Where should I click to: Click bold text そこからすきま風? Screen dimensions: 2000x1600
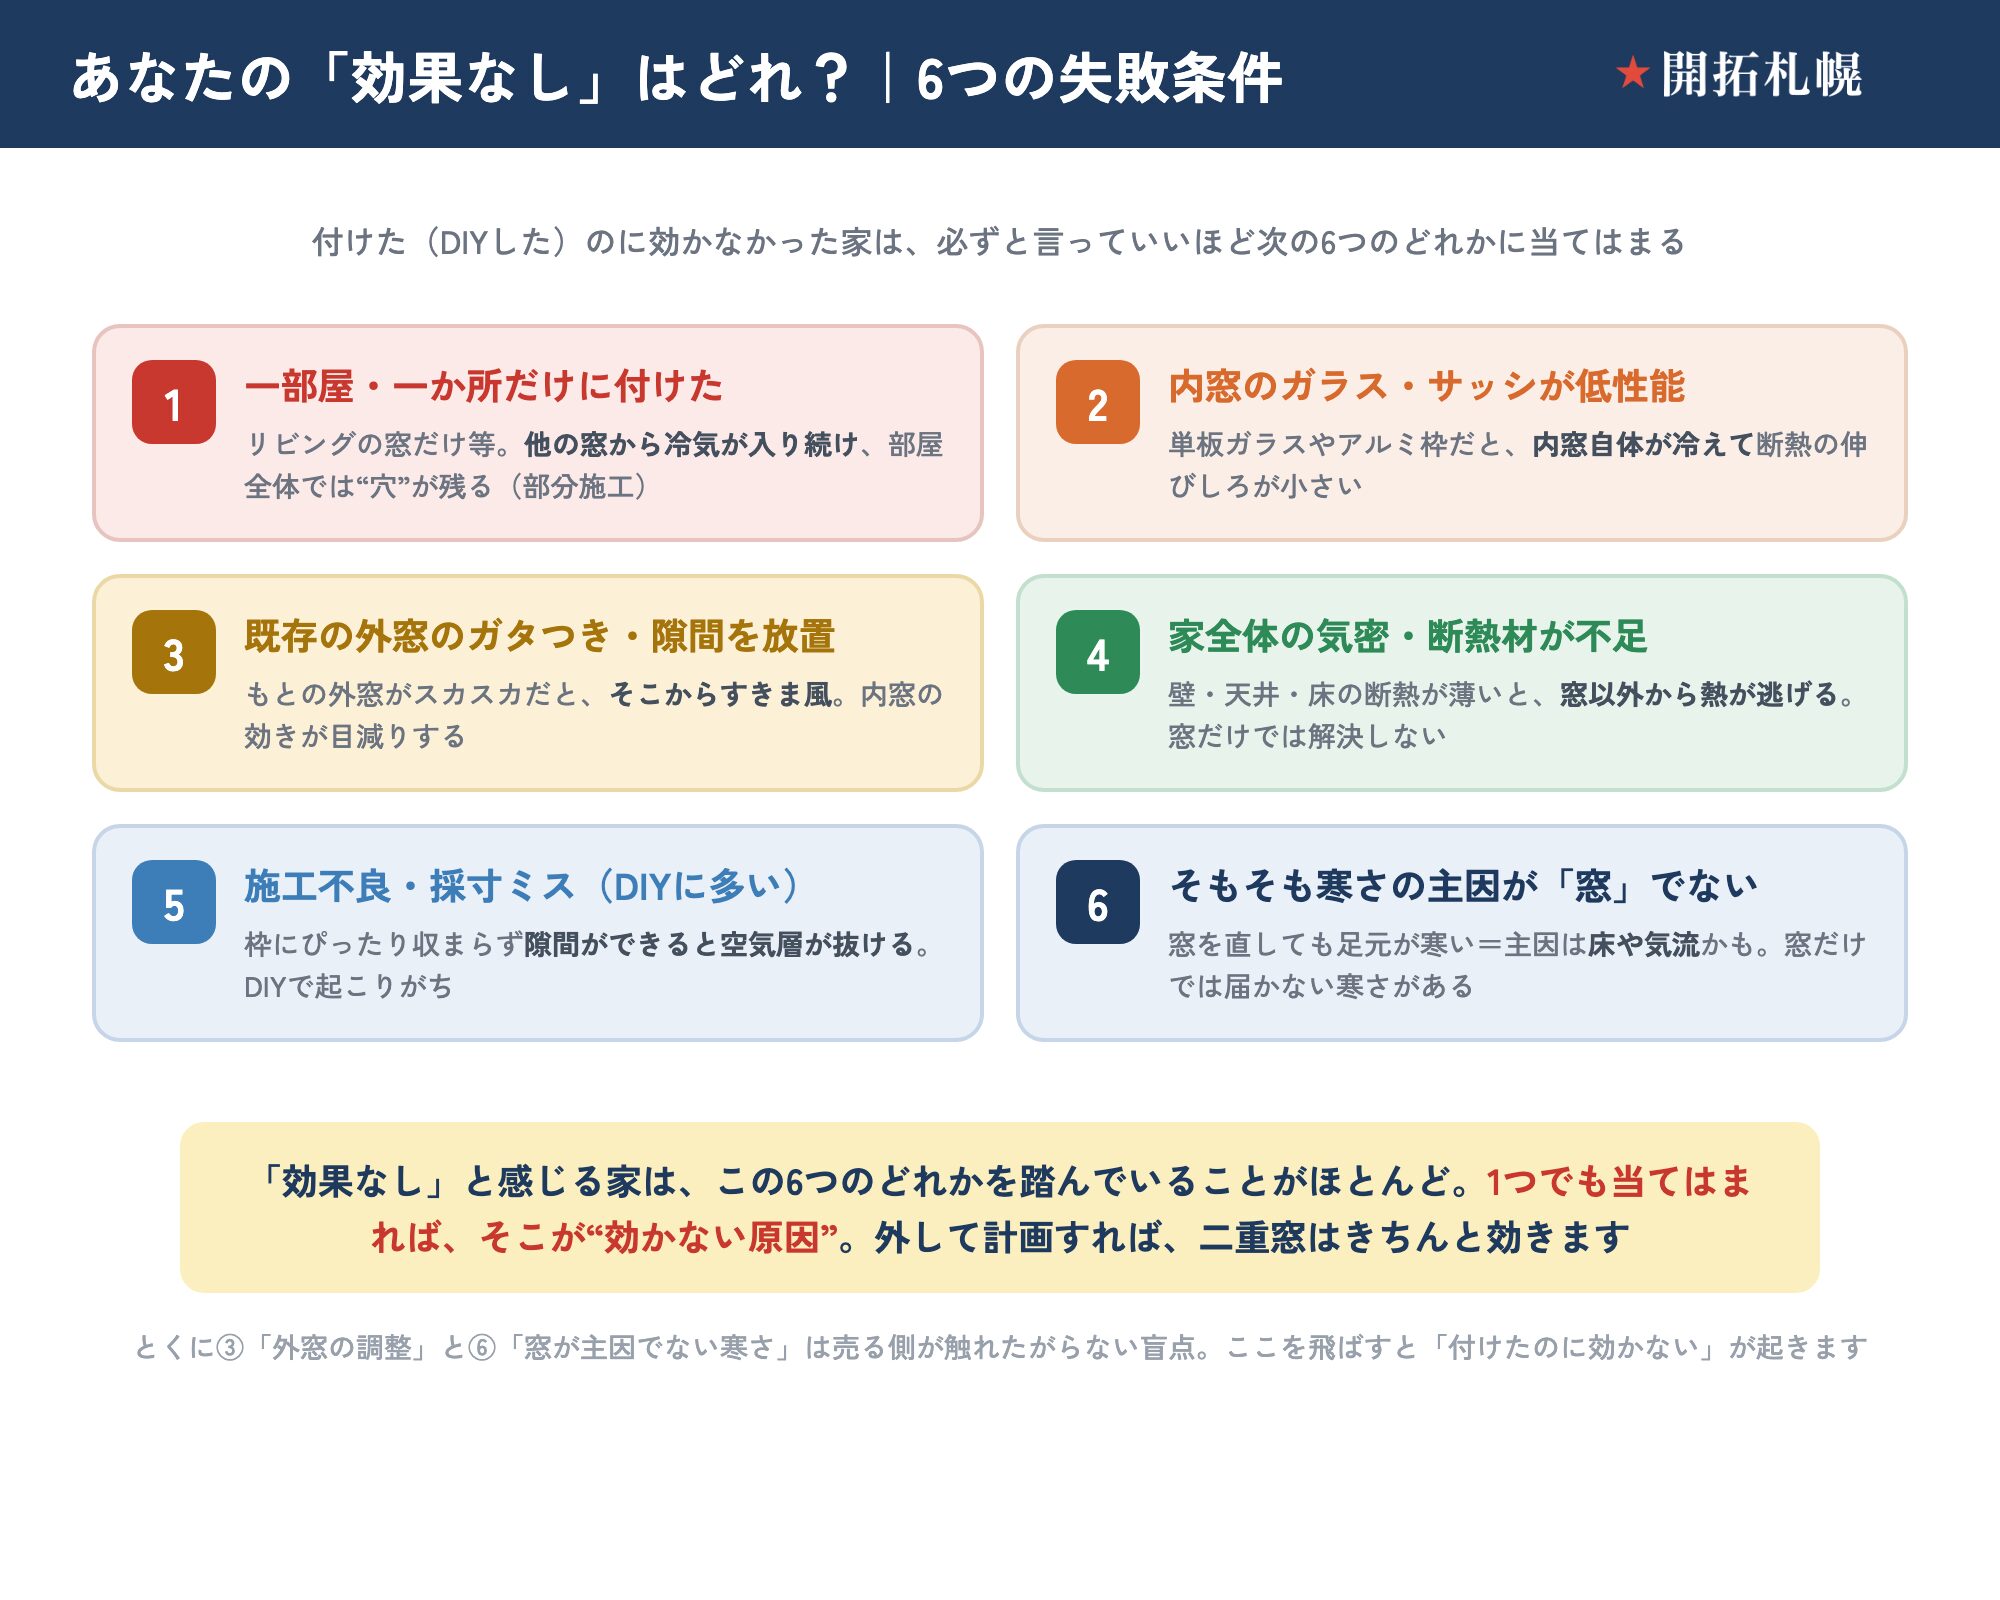(721, 694)
